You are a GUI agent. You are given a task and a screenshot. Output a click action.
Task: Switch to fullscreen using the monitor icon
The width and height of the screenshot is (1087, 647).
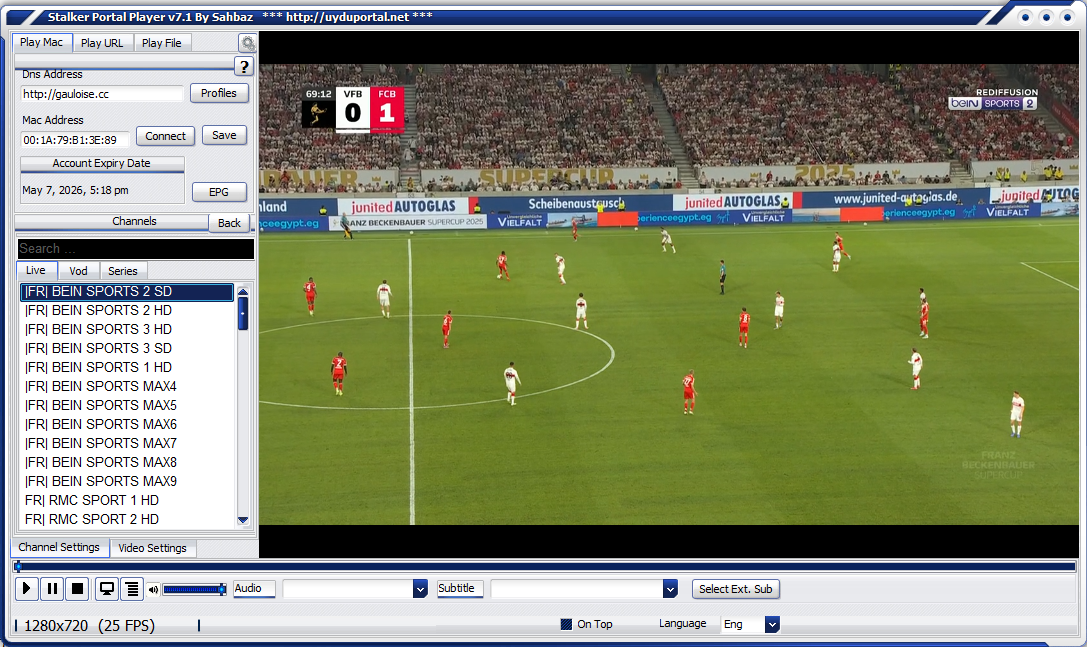coord(107,589)
